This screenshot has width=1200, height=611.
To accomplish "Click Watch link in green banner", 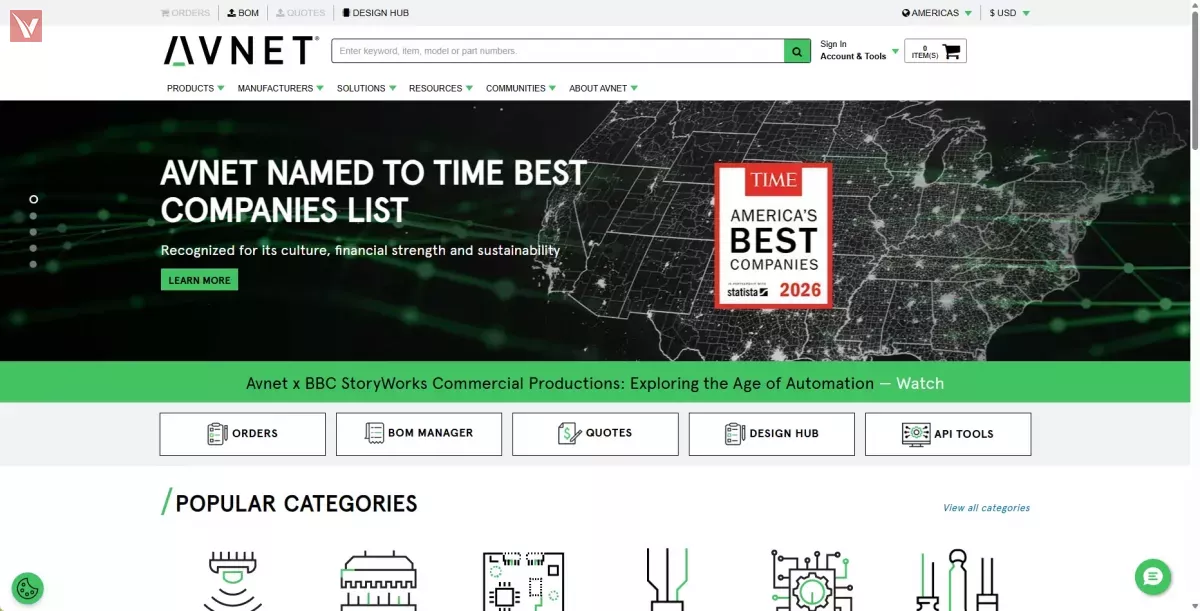I will pyautogui.click(x=919, y=383).
